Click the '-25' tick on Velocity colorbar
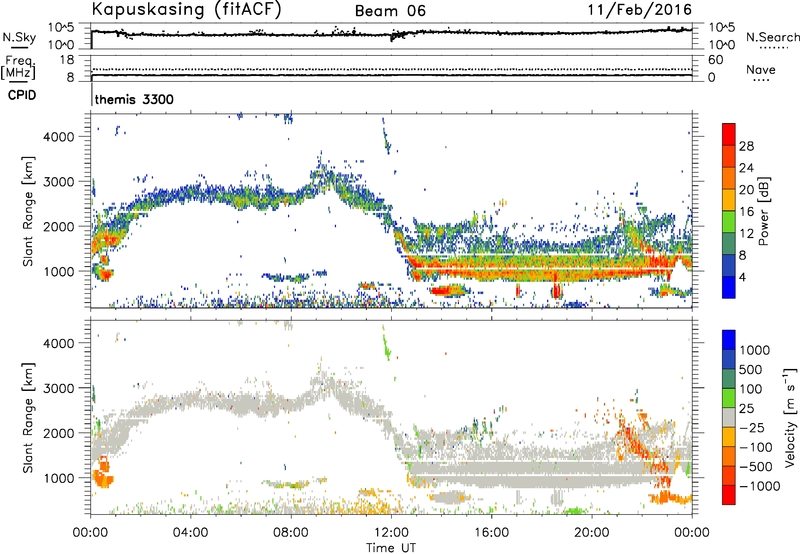The height and width of the screenshot is (554, 800). coord(753,428)
